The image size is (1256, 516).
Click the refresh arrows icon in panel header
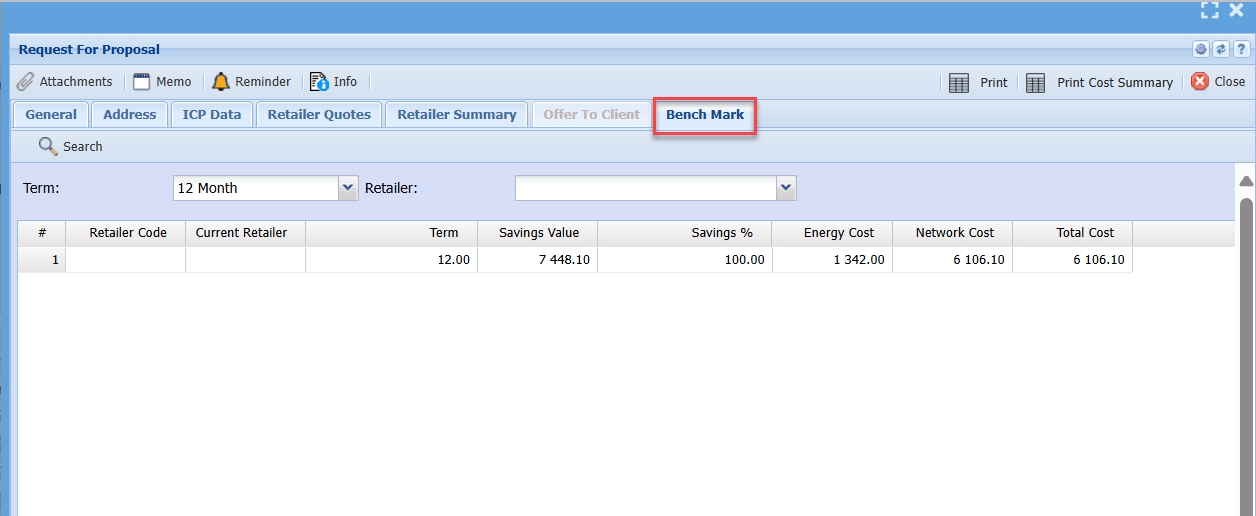click(1221, 50)
